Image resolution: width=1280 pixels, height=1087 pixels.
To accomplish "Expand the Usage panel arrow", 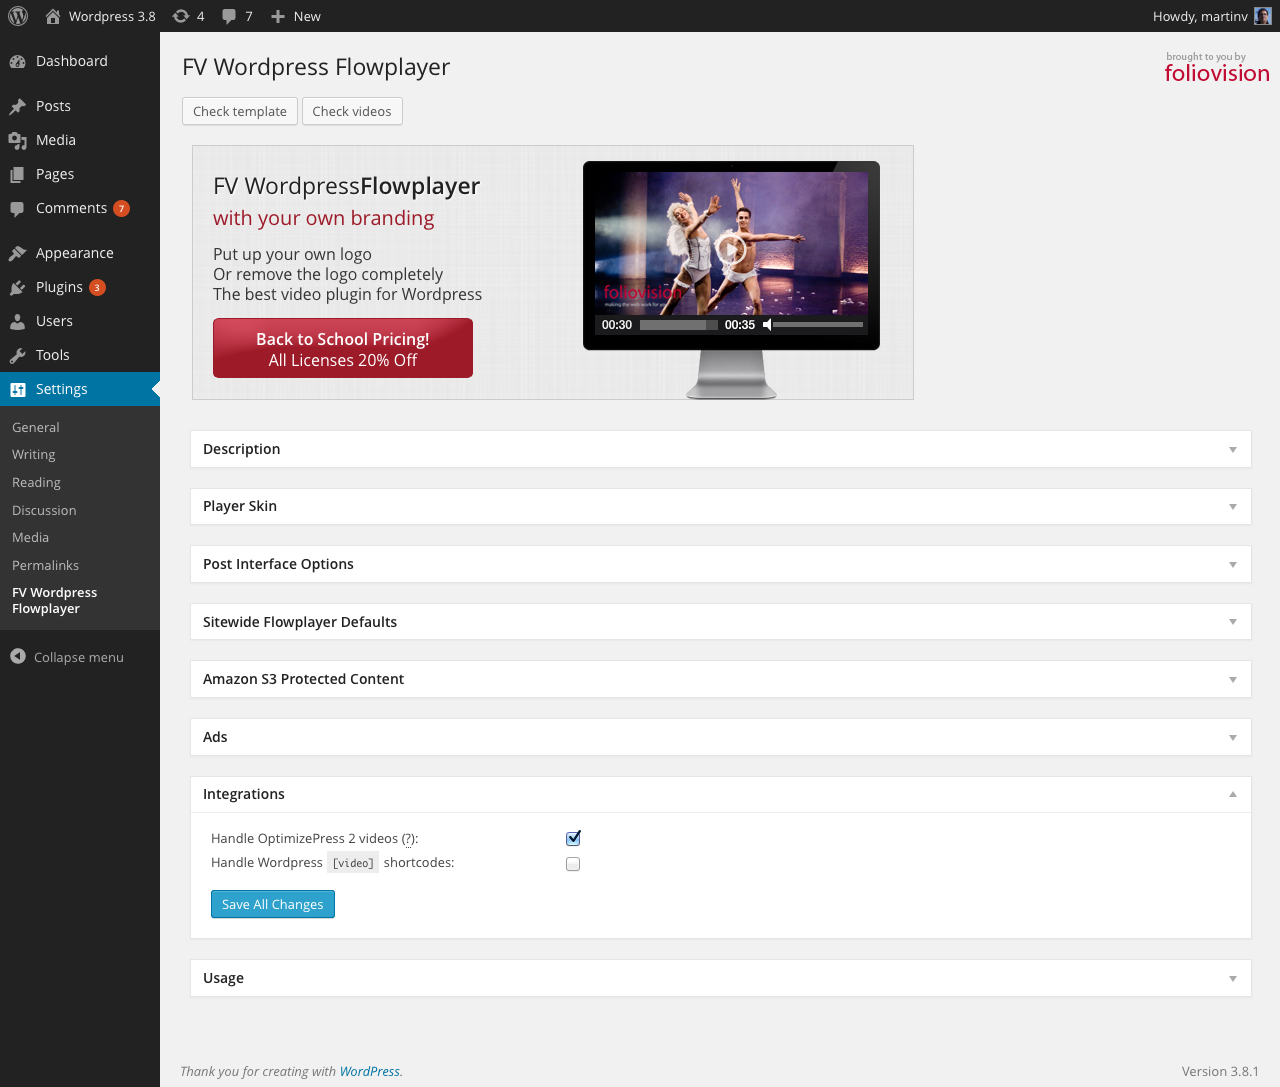I will pyautogui.click(x=1233, y=979).
